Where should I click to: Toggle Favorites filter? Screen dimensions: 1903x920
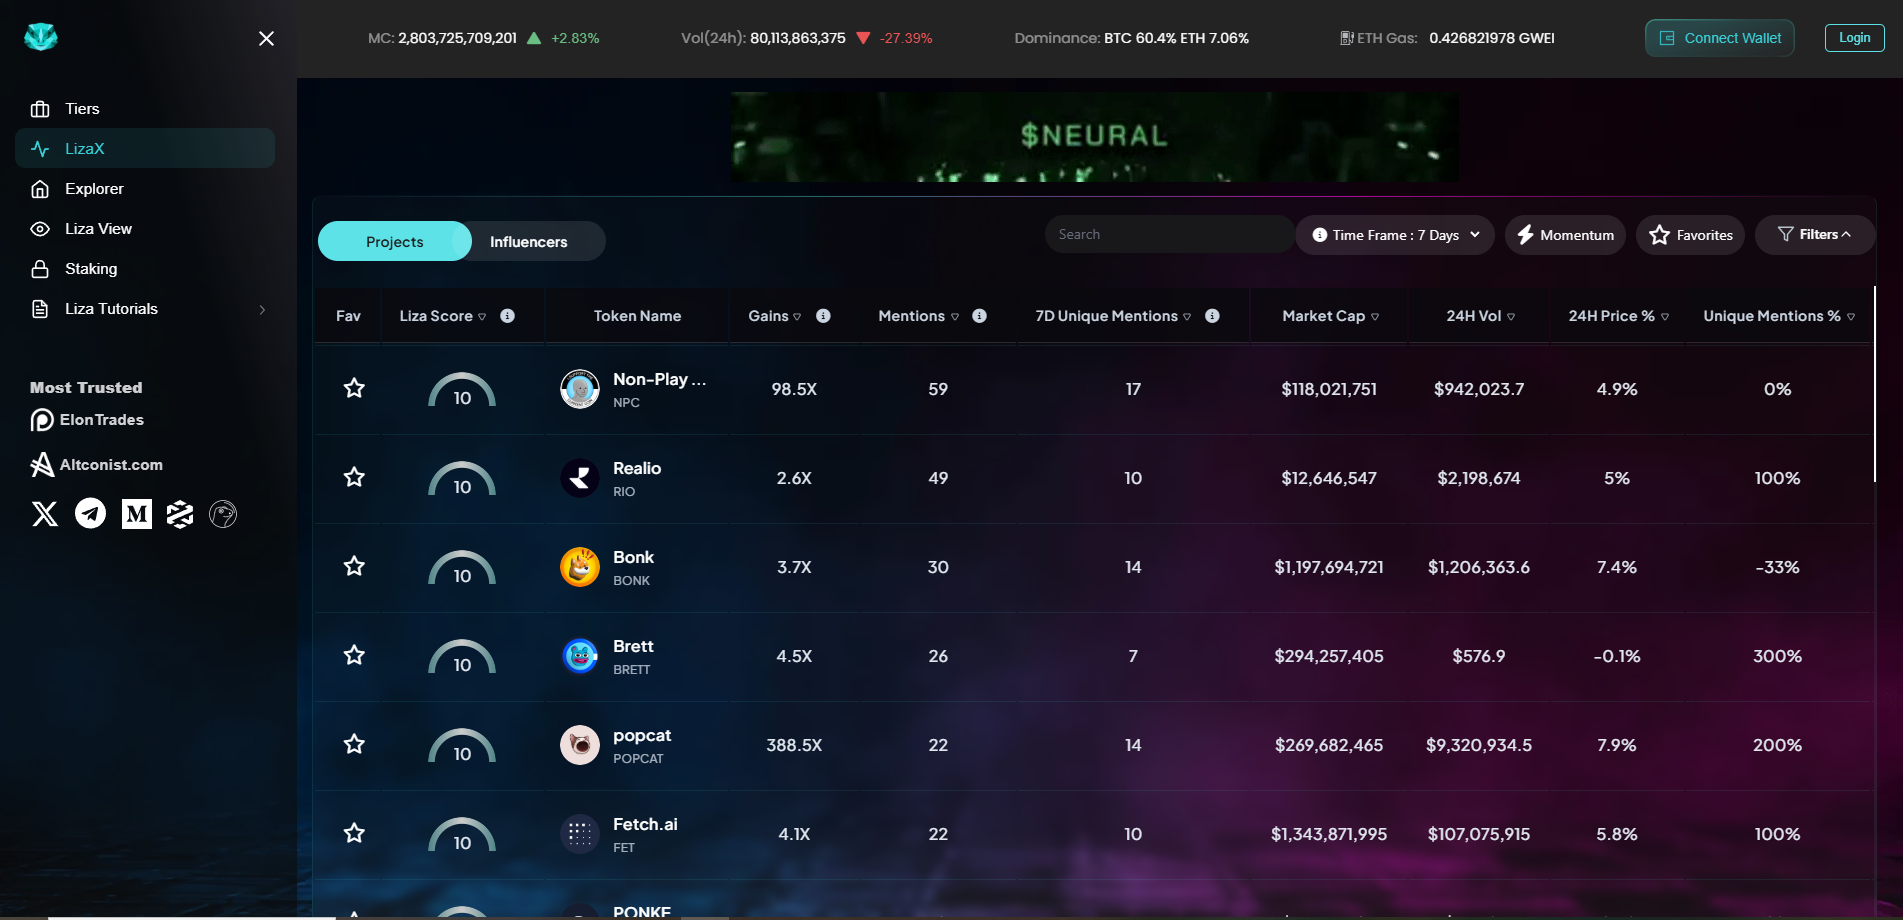point(1691,235)
